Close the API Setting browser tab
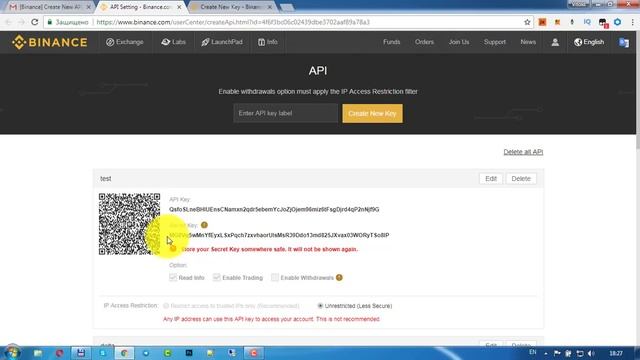 pos(179,7)
